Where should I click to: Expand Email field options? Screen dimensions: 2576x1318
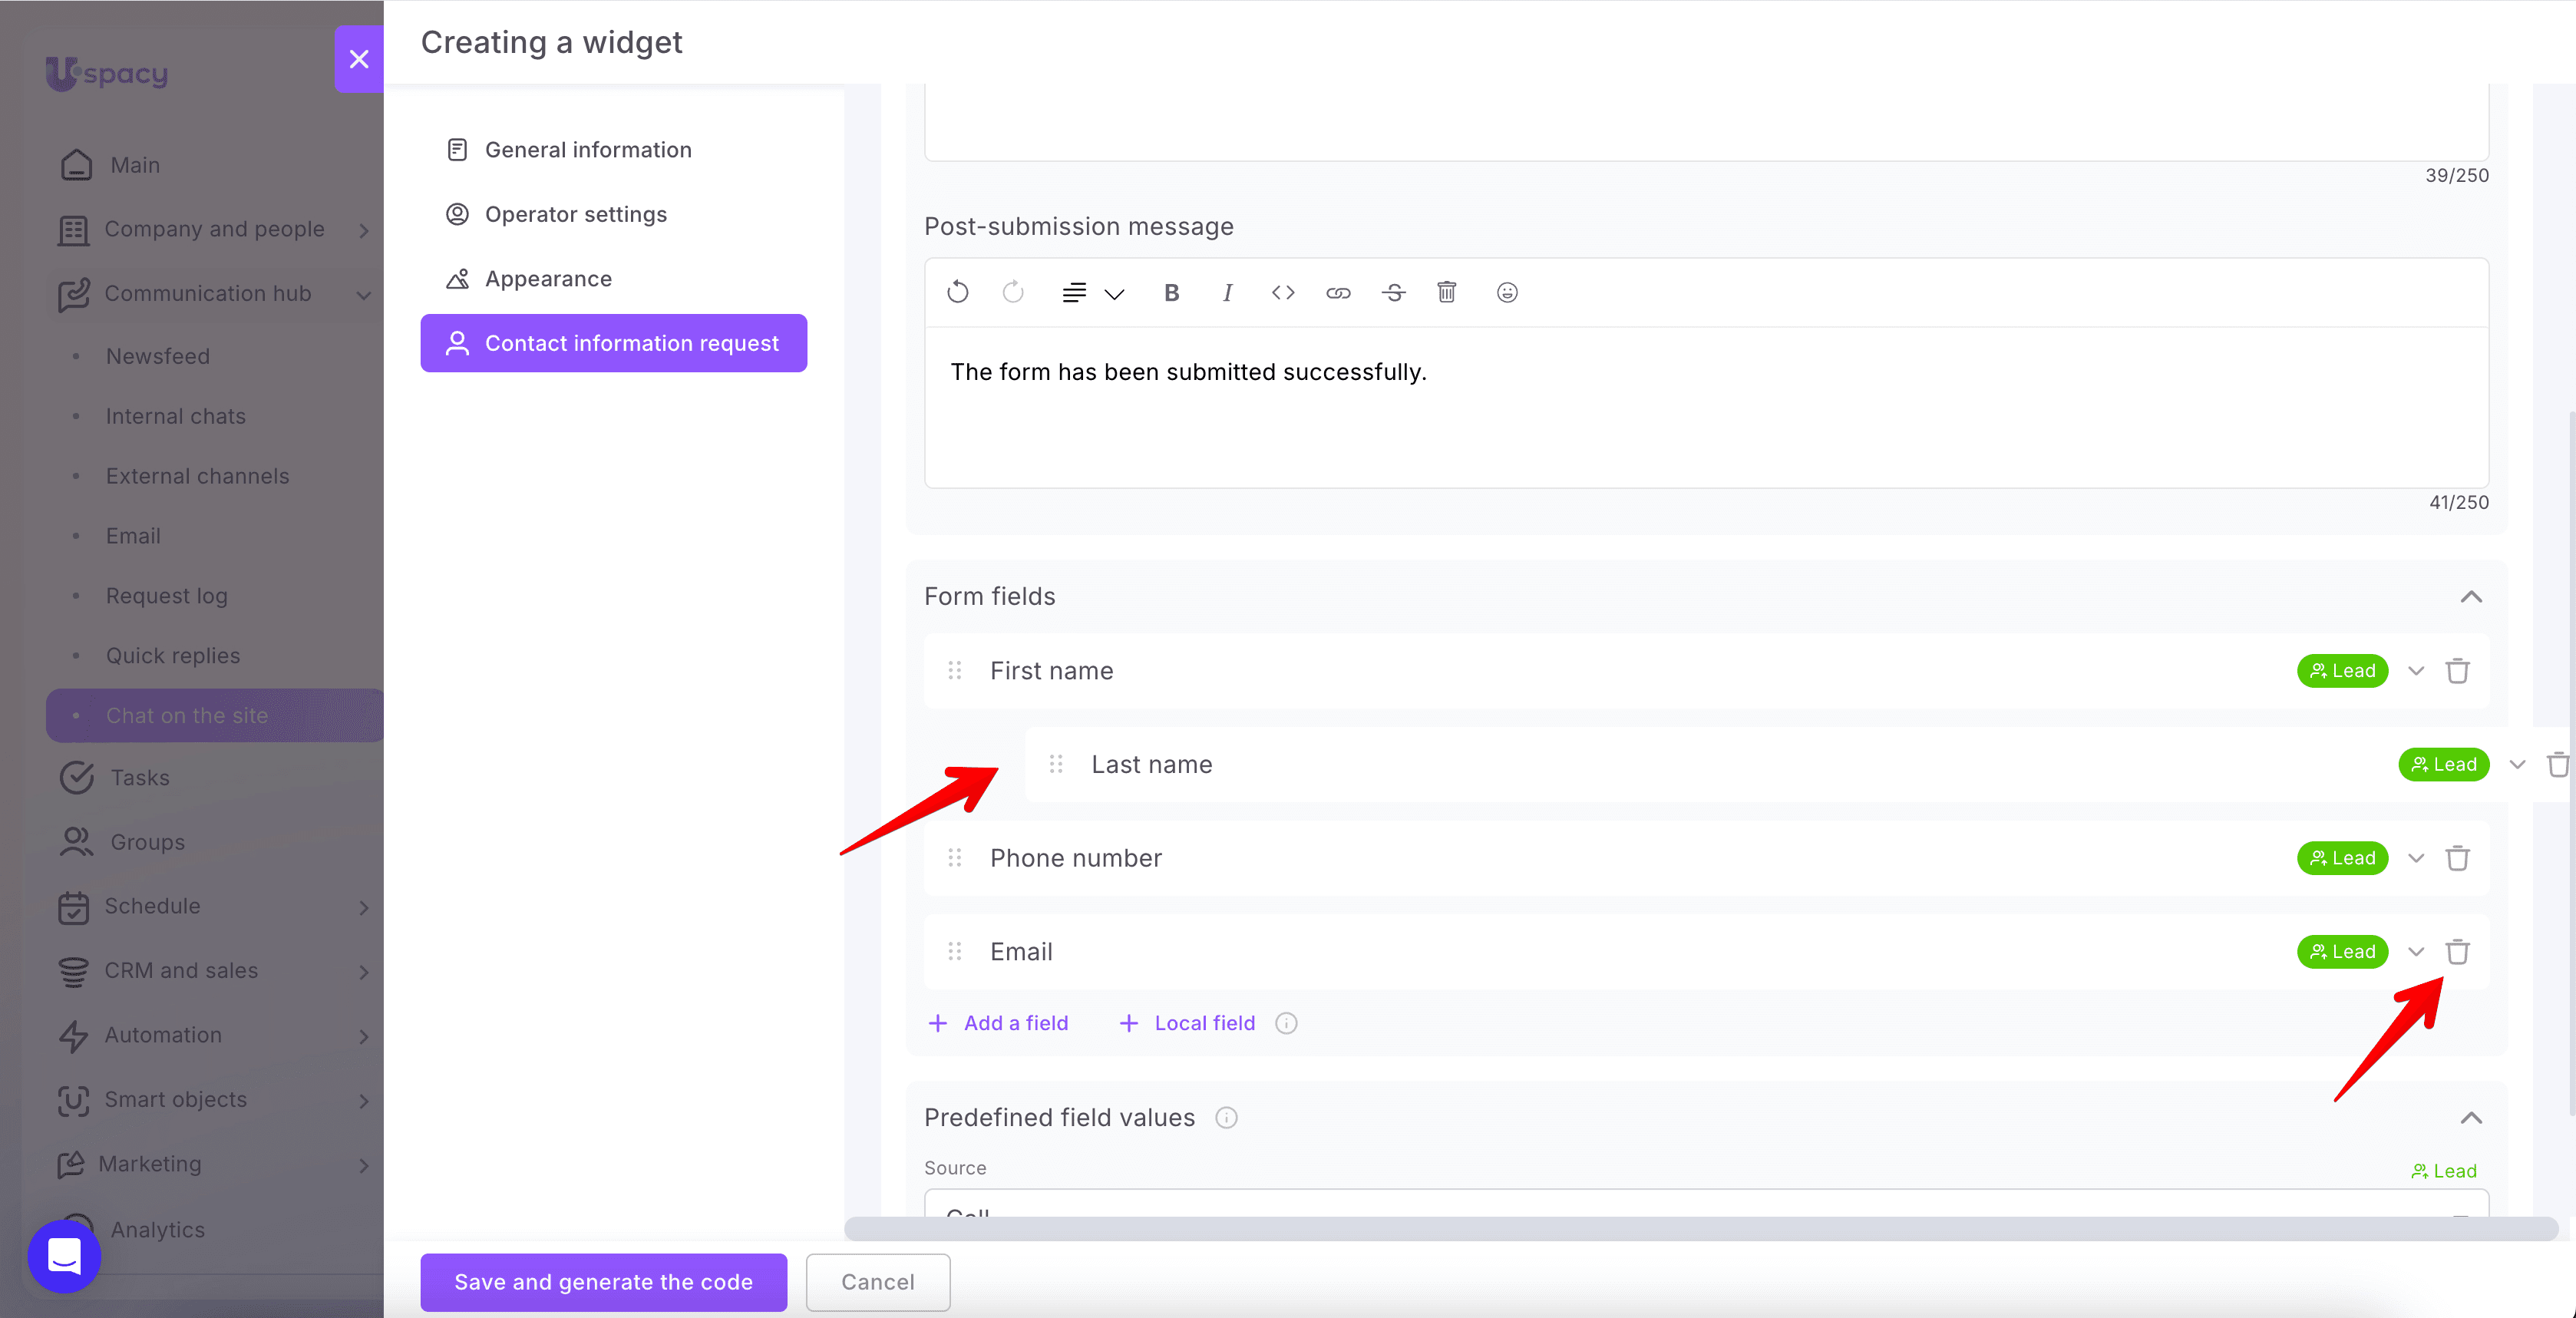click(2416, 952)
